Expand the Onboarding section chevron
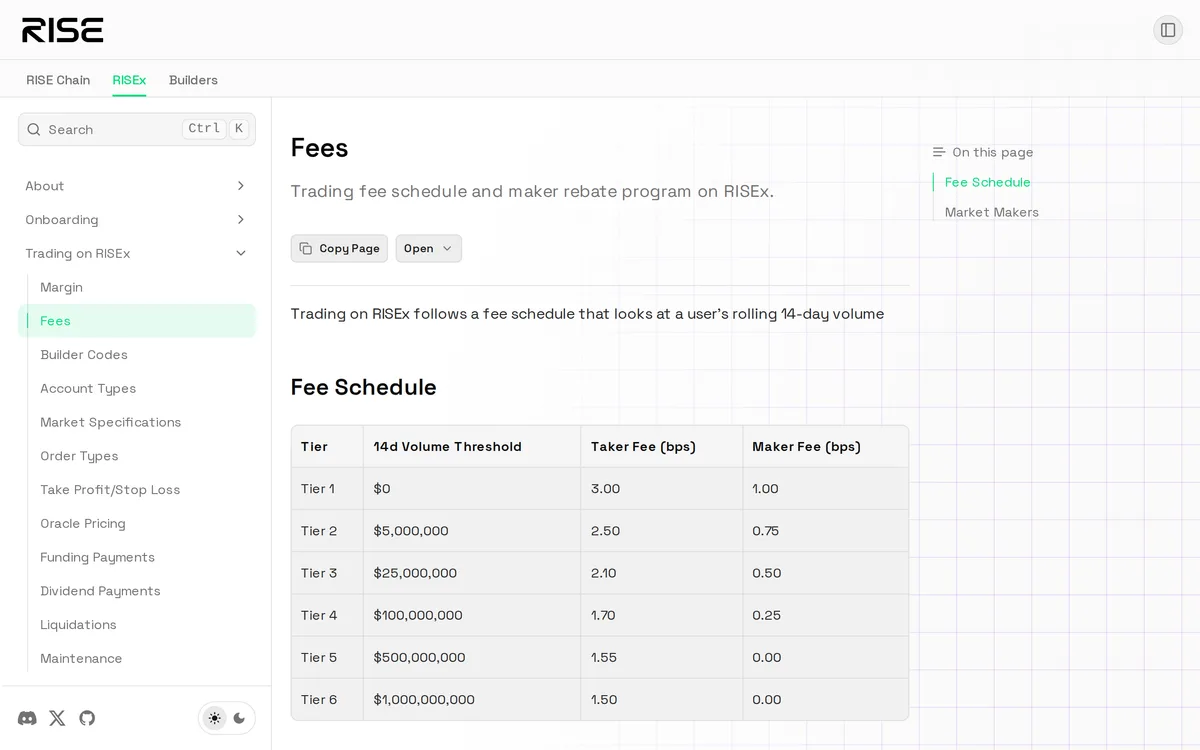The width and height of the screenshot is (1200, 750). (x=240, y=220)
